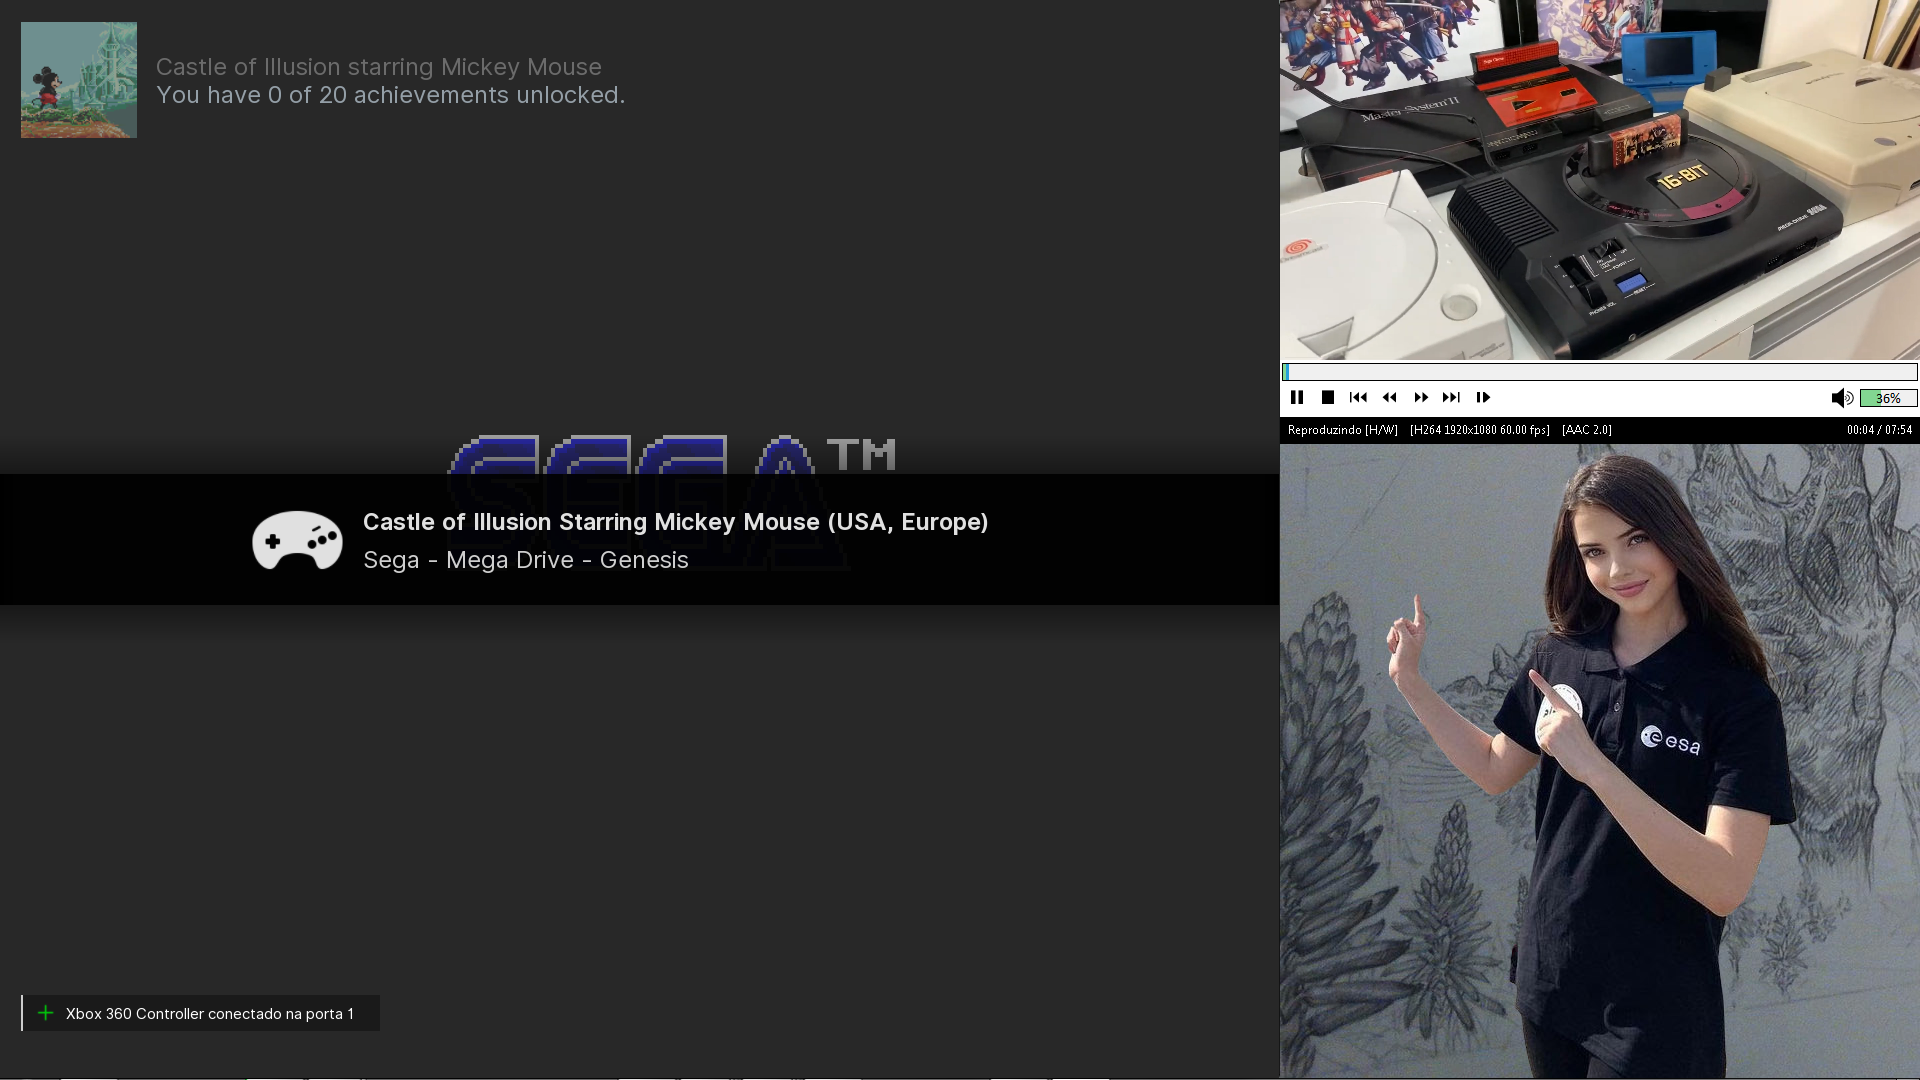This screenshot has height=1080, width=1920.
Task: Click the '[AAC 2.0]' audio info
Action: 1587,430
